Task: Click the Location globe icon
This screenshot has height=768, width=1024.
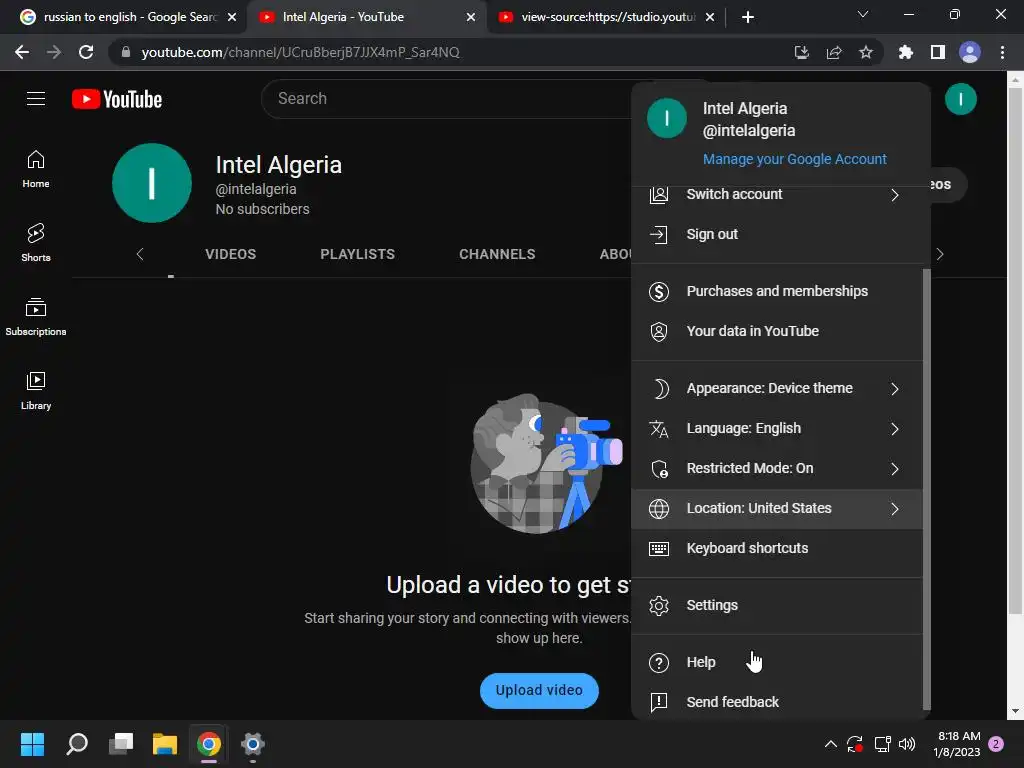Action: [x=659, y=509]
